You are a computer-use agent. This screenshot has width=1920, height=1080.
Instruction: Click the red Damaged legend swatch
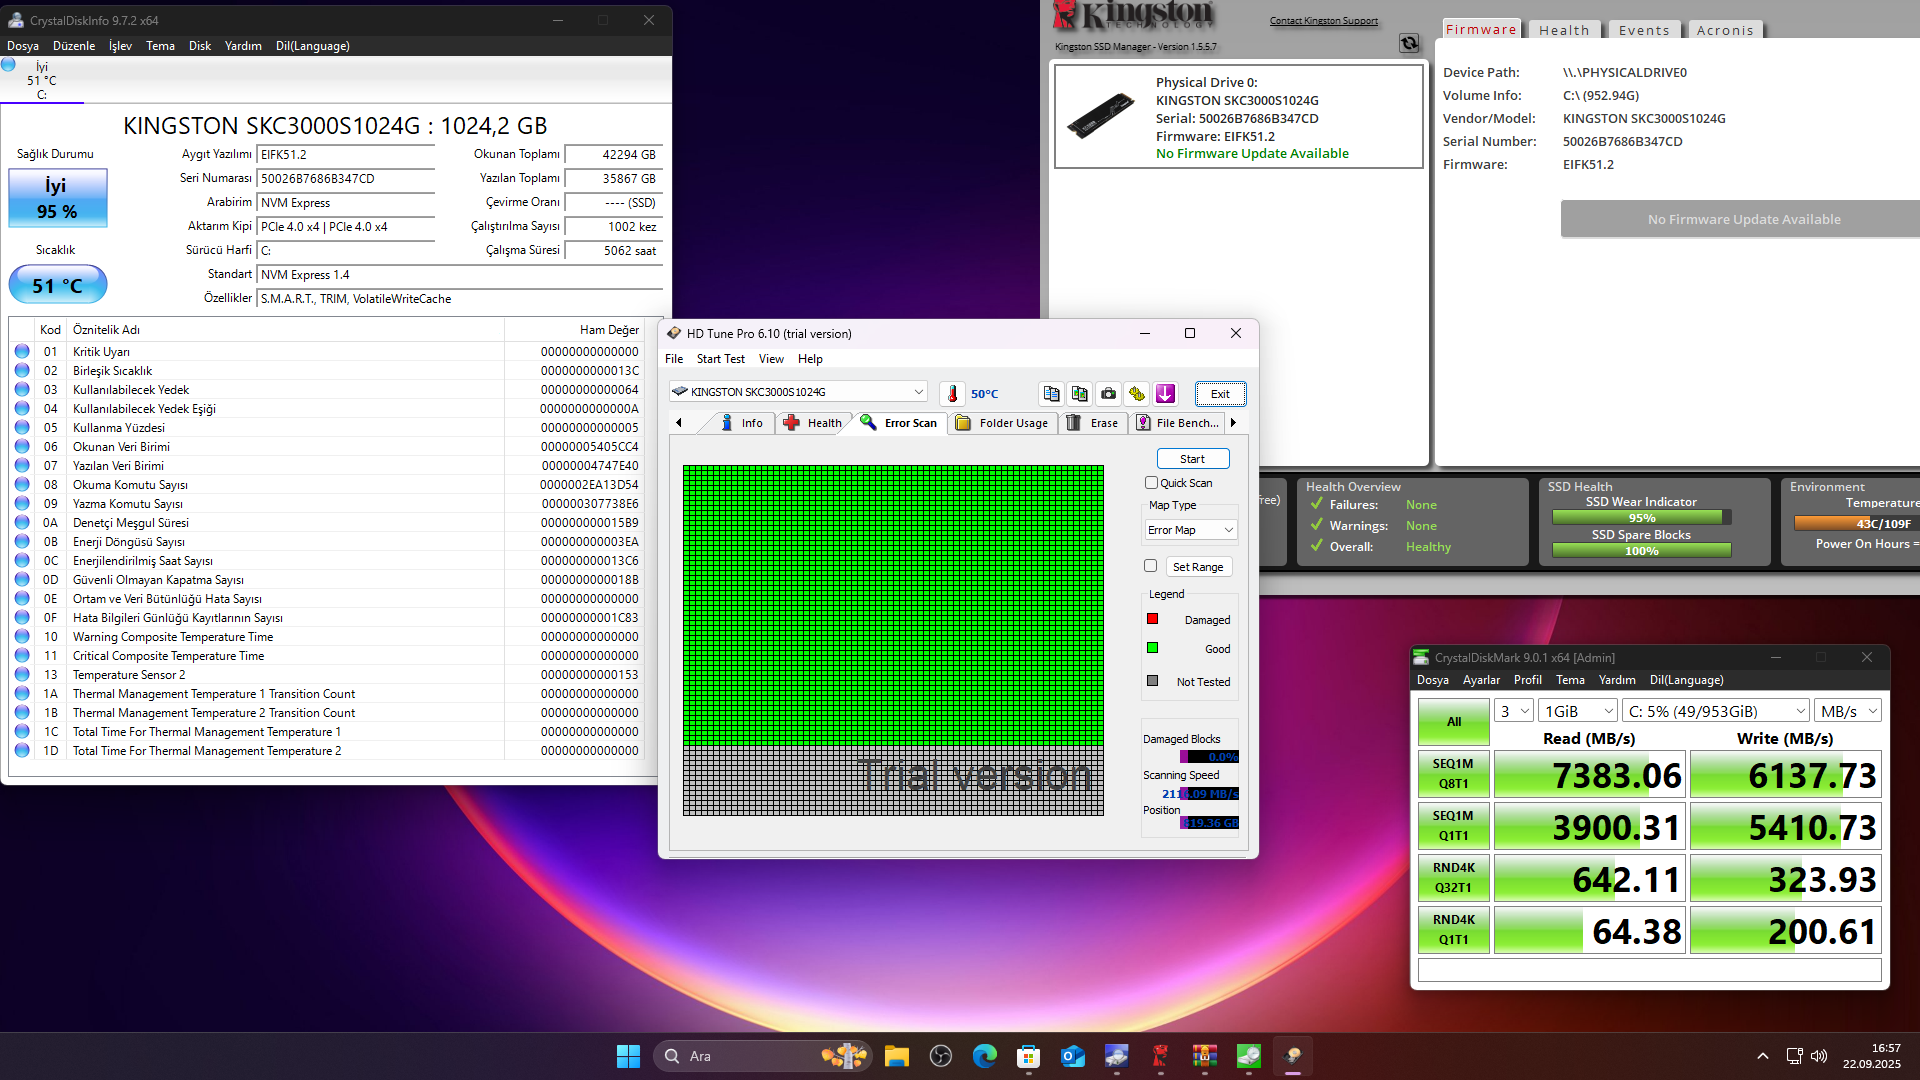[1152, 619]
